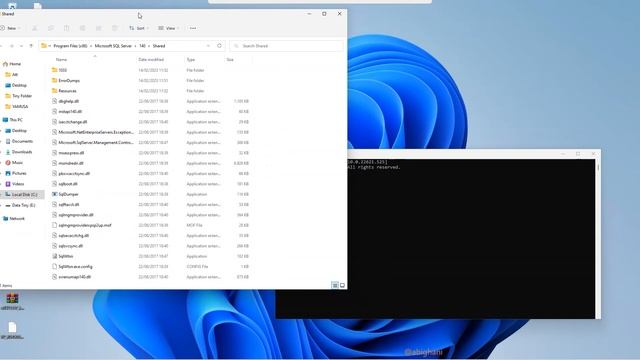Click the Program Files (x86) breadcrumb
640x360 pixels.
pyautogui.click(x=70, y=46)
